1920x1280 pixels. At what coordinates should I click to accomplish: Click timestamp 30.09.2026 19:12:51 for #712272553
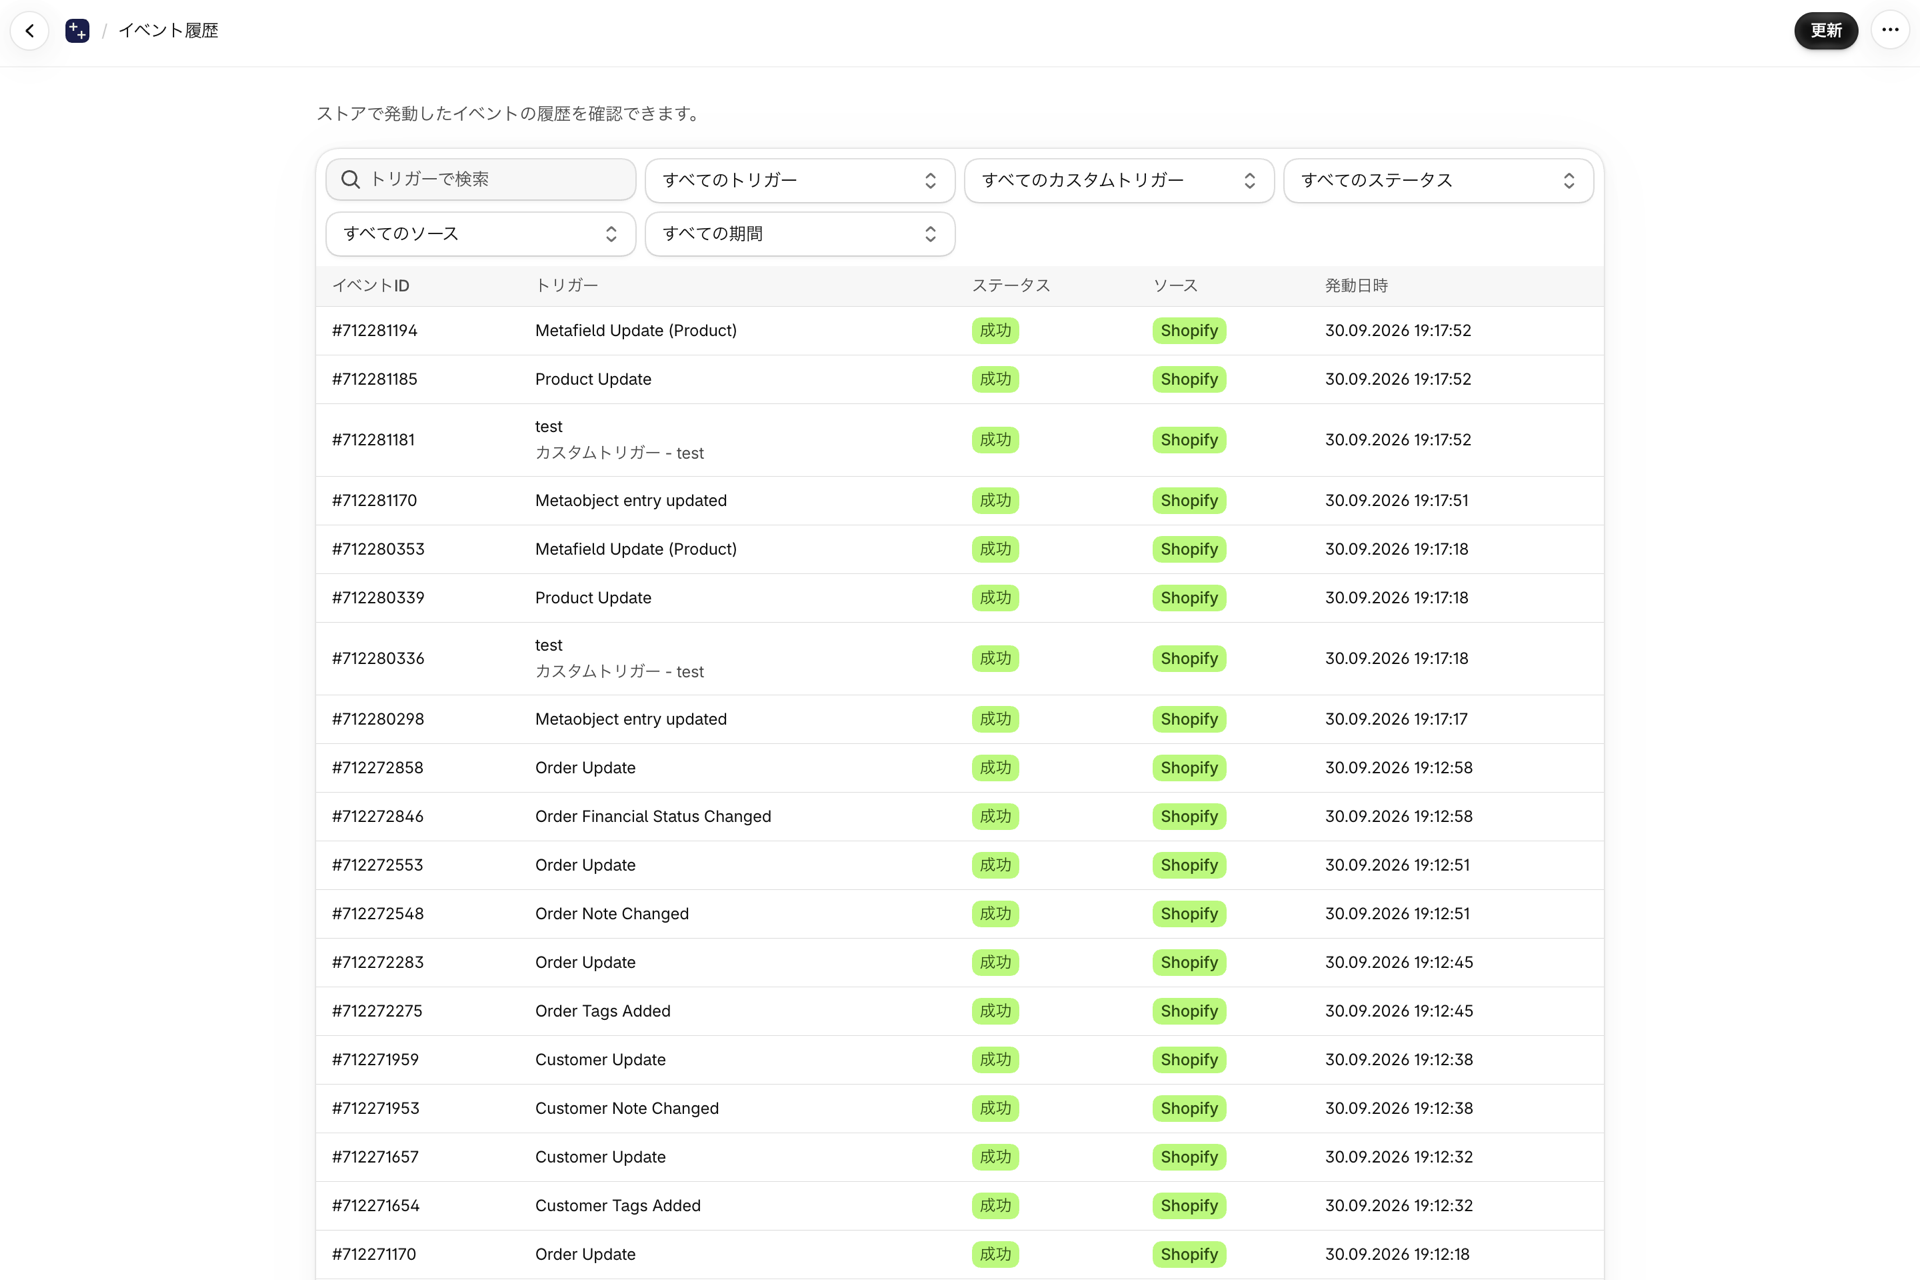1397,866
